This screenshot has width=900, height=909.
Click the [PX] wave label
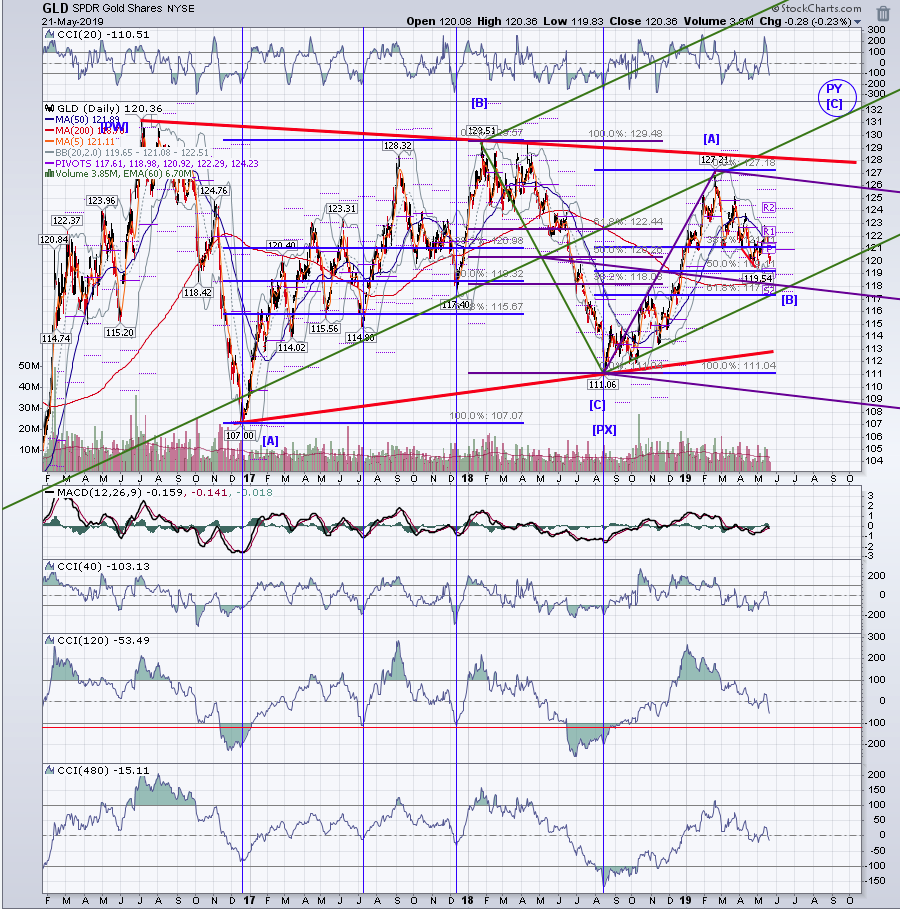(x=604, y=430)
